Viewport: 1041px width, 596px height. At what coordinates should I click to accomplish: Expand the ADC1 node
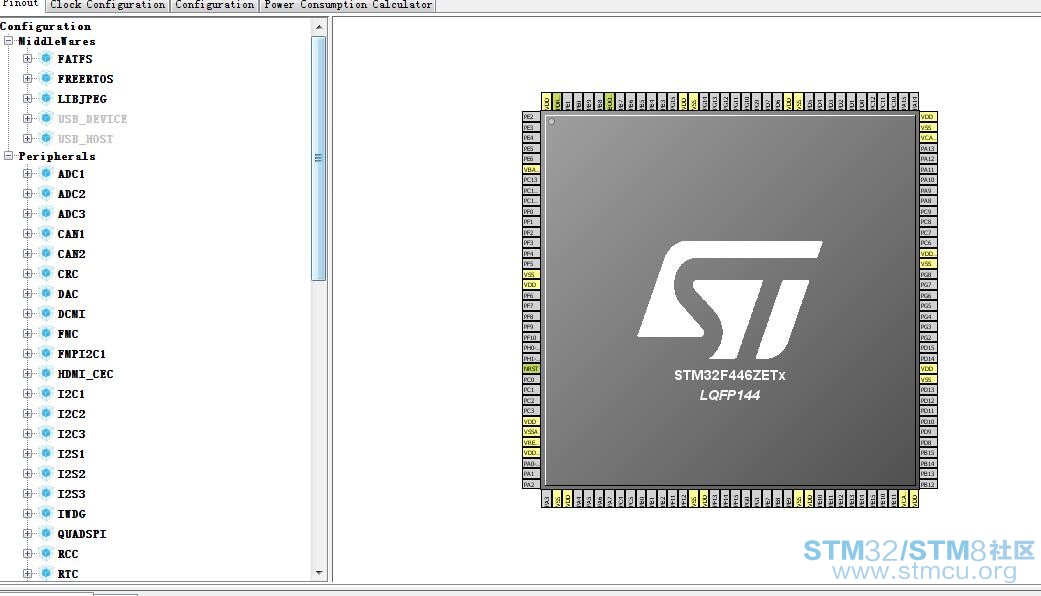point(27,173)
